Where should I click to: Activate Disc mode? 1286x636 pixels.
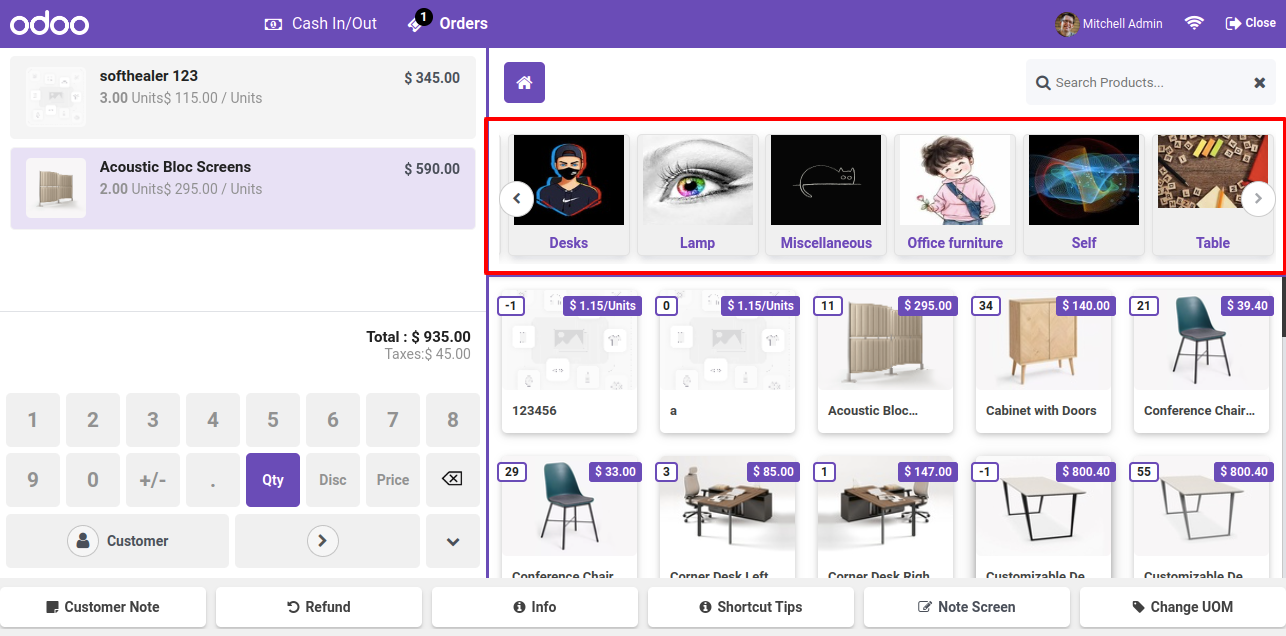pos(333,480)
